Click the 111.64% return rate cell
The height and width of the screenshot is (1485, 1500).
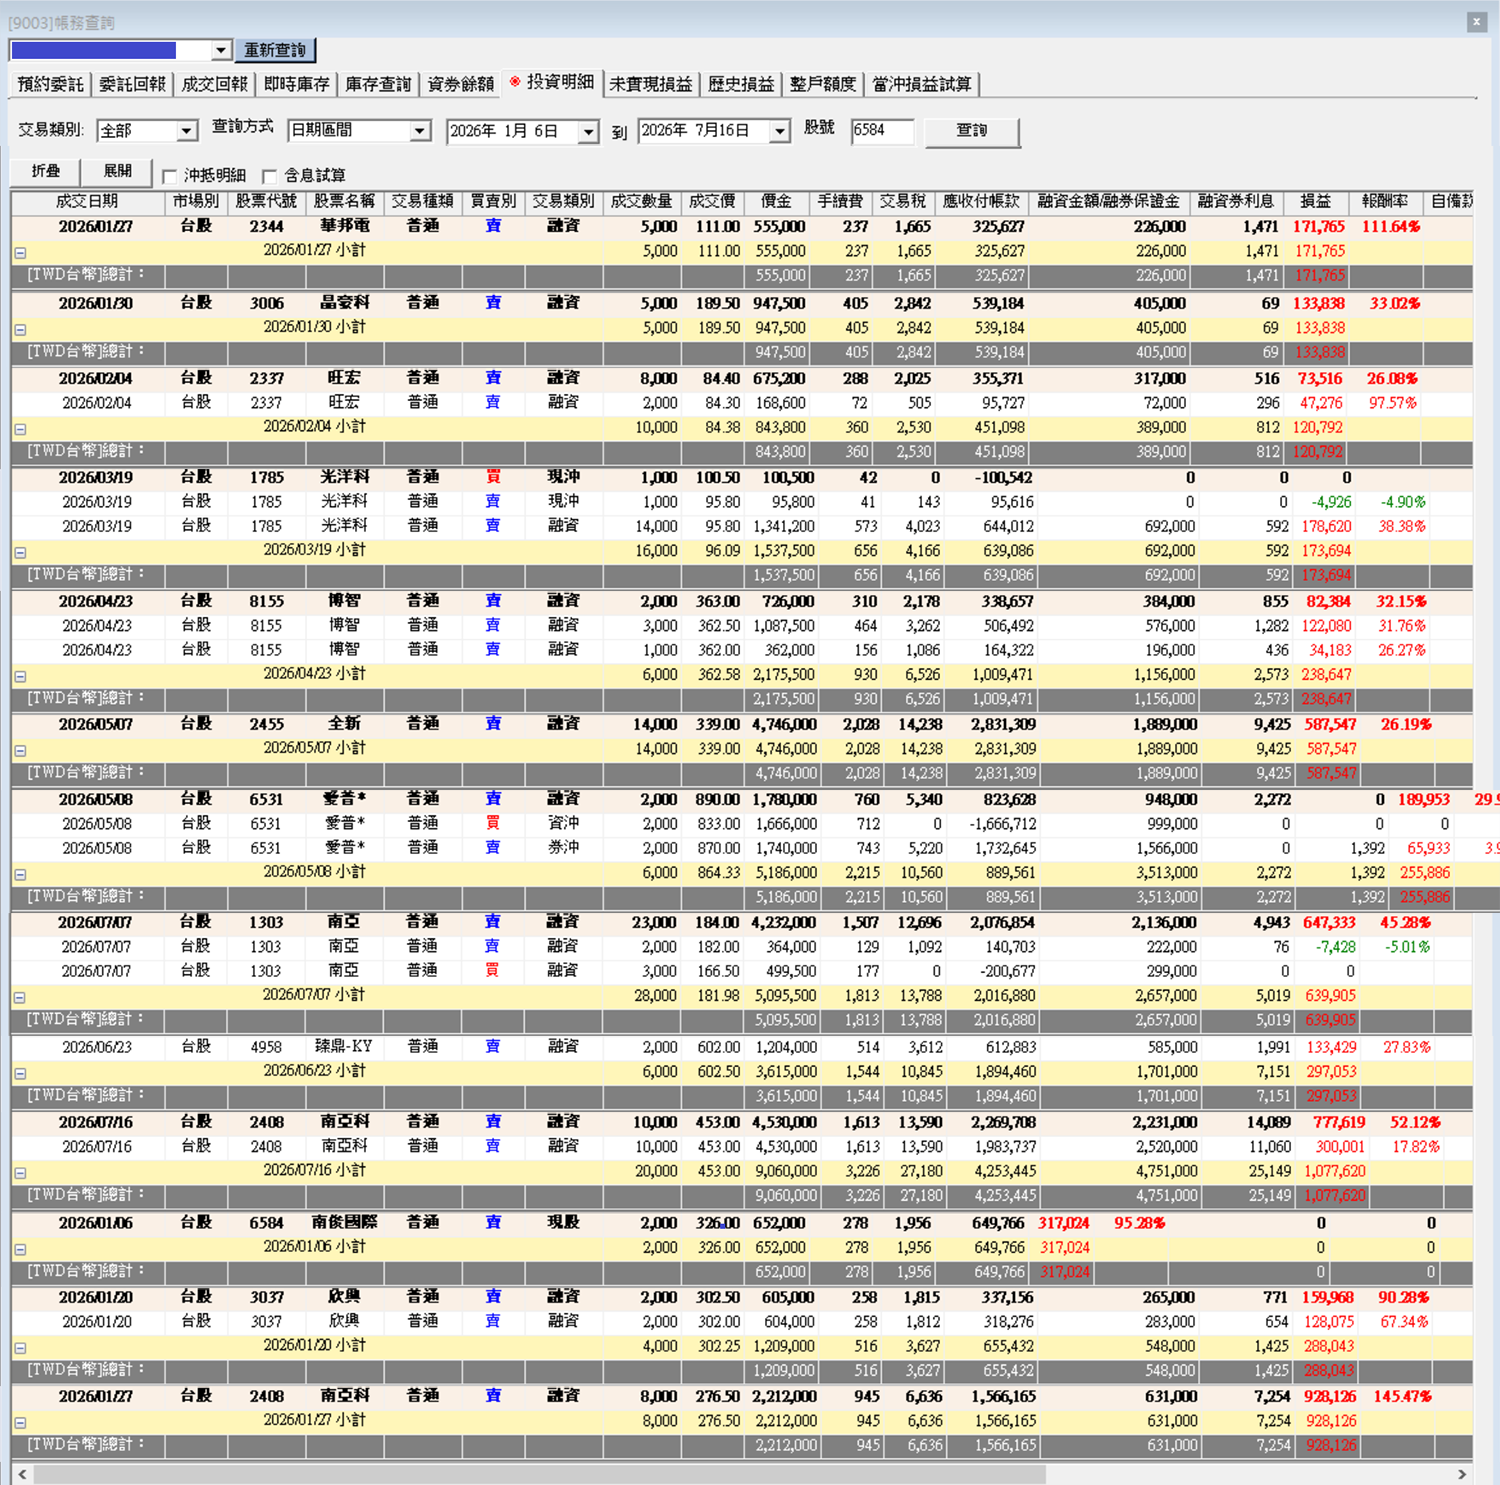point(1390,226)
